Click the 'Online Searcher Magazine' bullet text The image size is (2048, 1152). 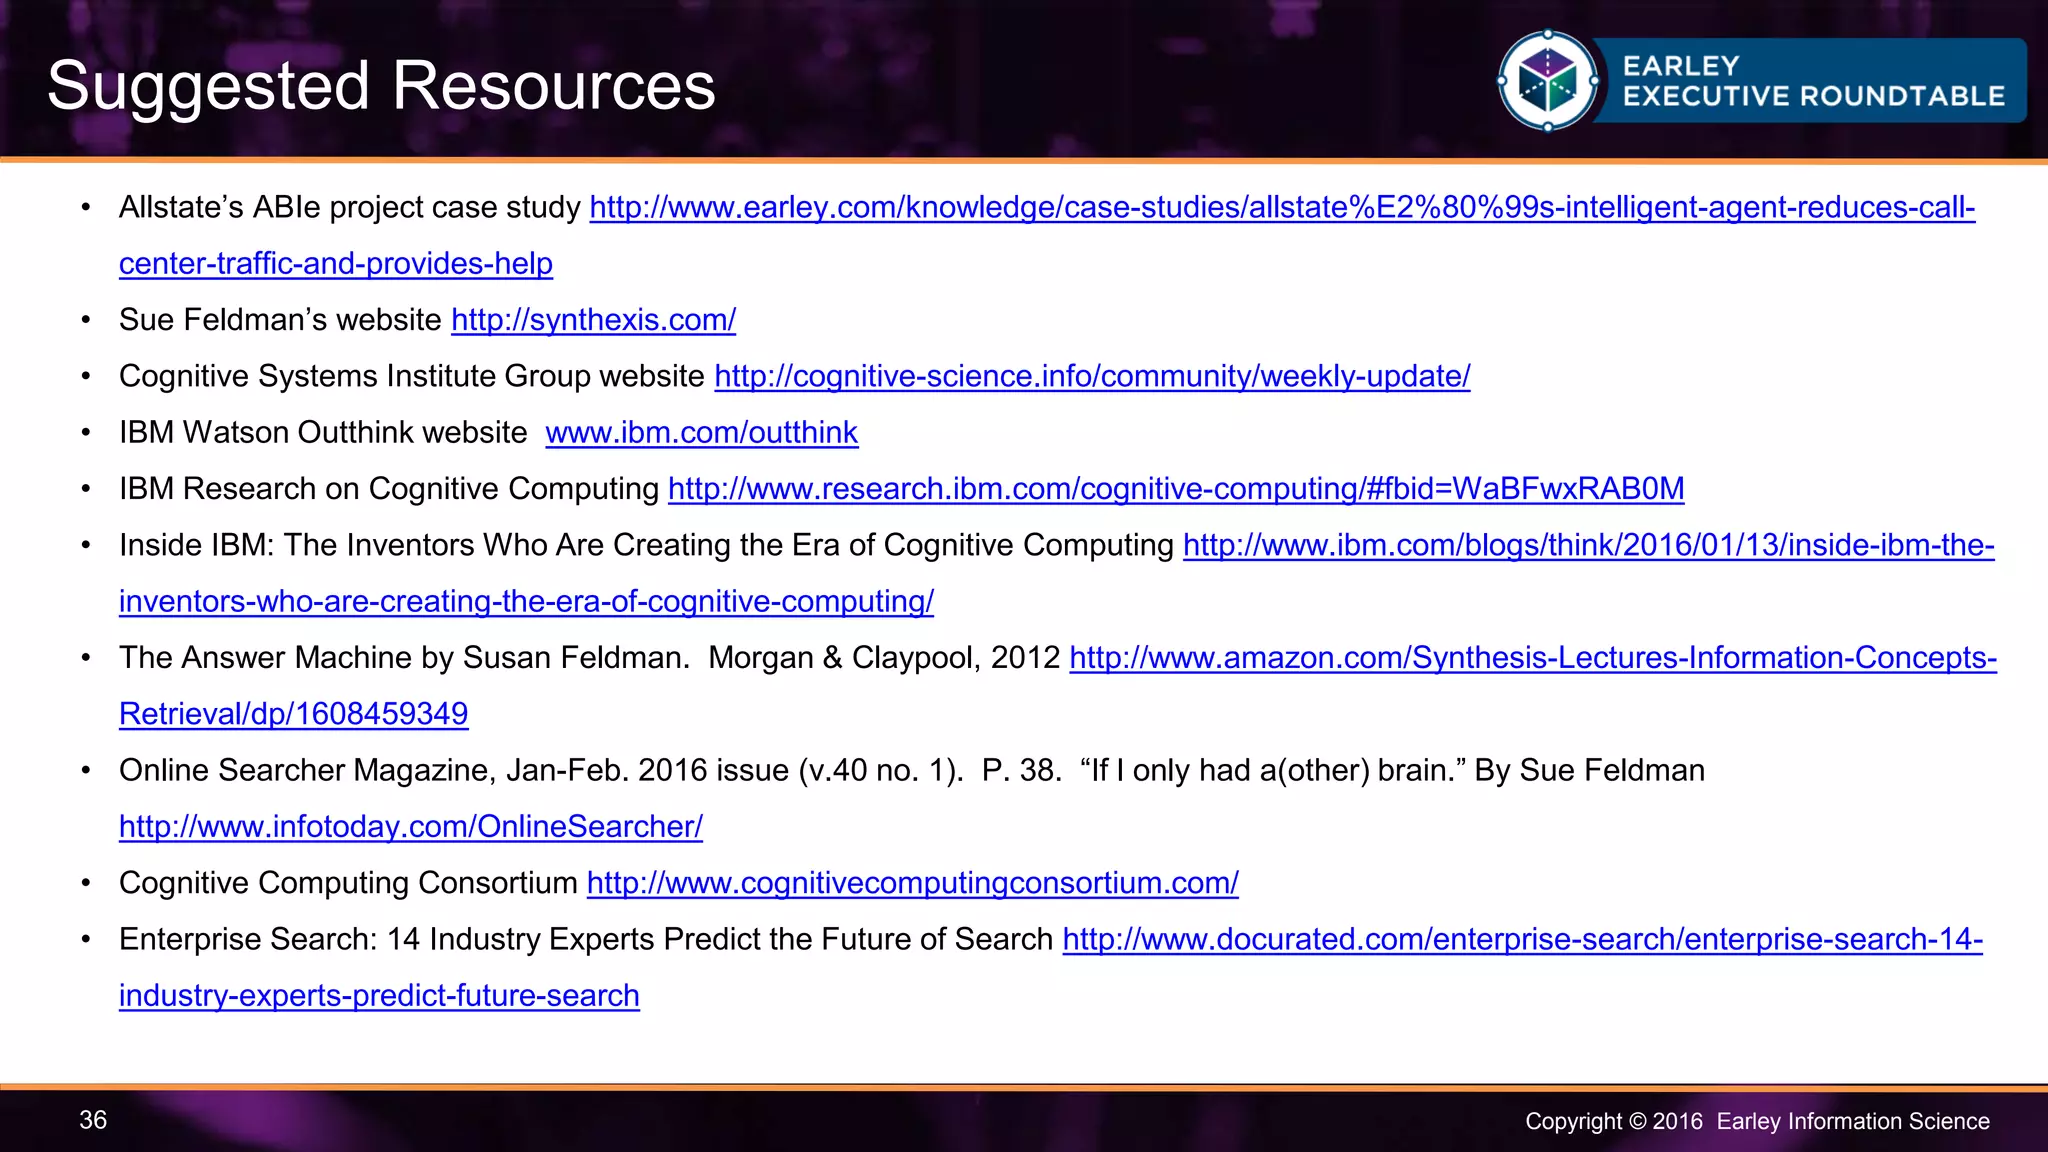click(912, 771)
